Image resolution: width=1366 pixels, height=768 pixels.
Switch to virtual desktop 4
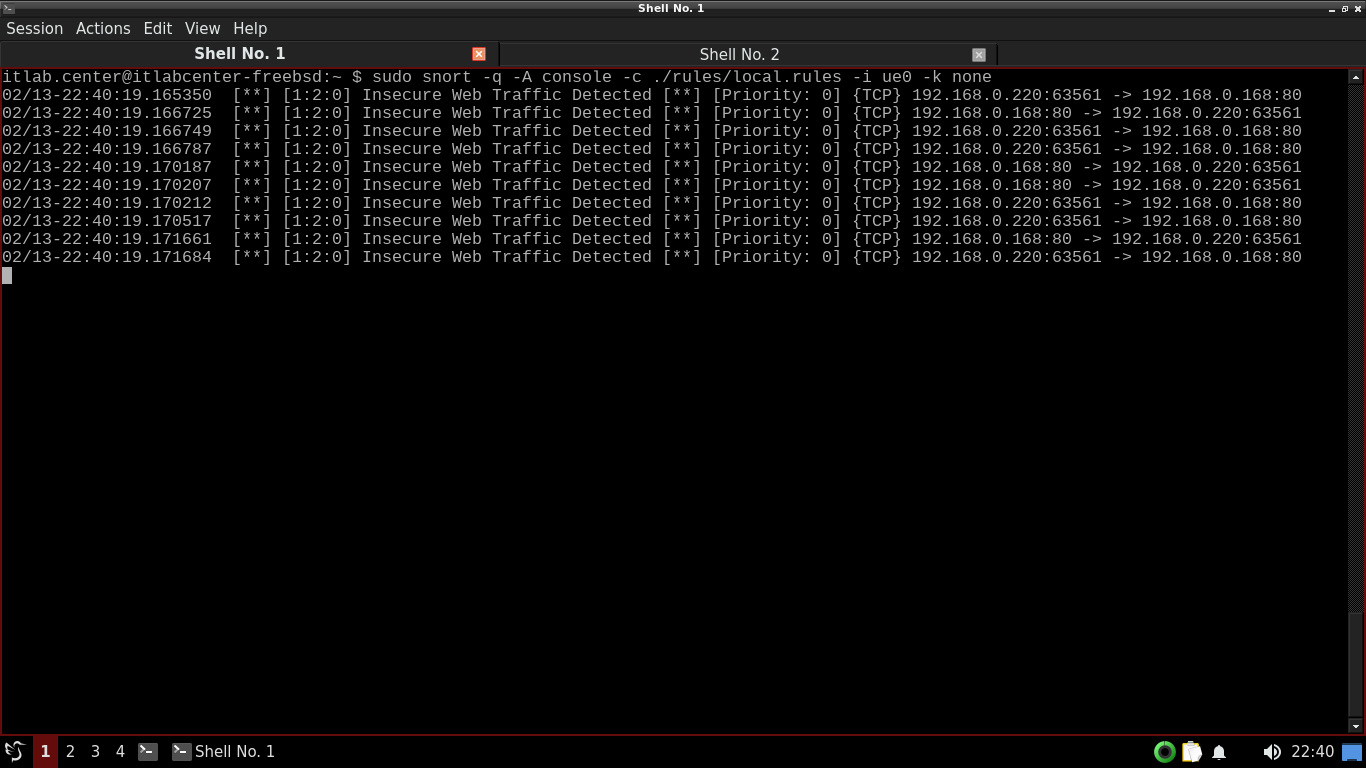point(120,751)
